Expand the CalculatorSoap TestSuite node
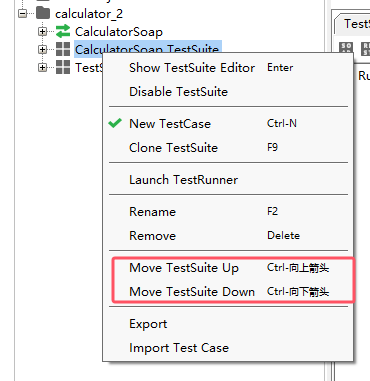This screenshot has width=370, height=381. click(x=42, y=49)
